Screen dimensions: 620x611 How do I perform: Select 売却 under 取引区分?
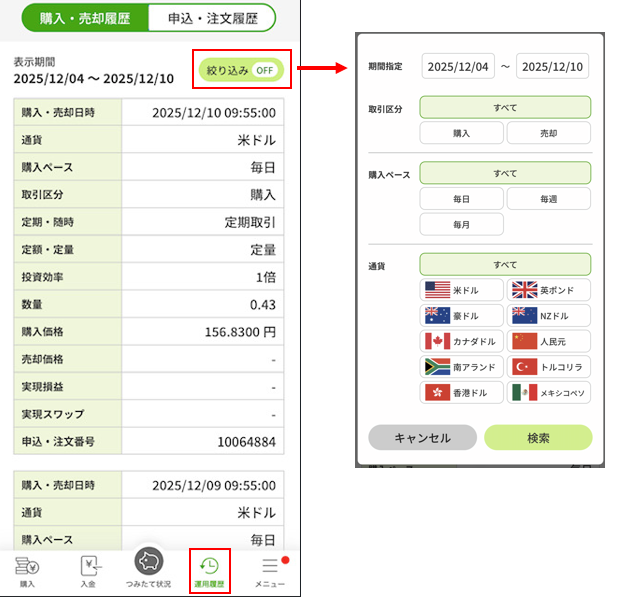click(549, 133)
